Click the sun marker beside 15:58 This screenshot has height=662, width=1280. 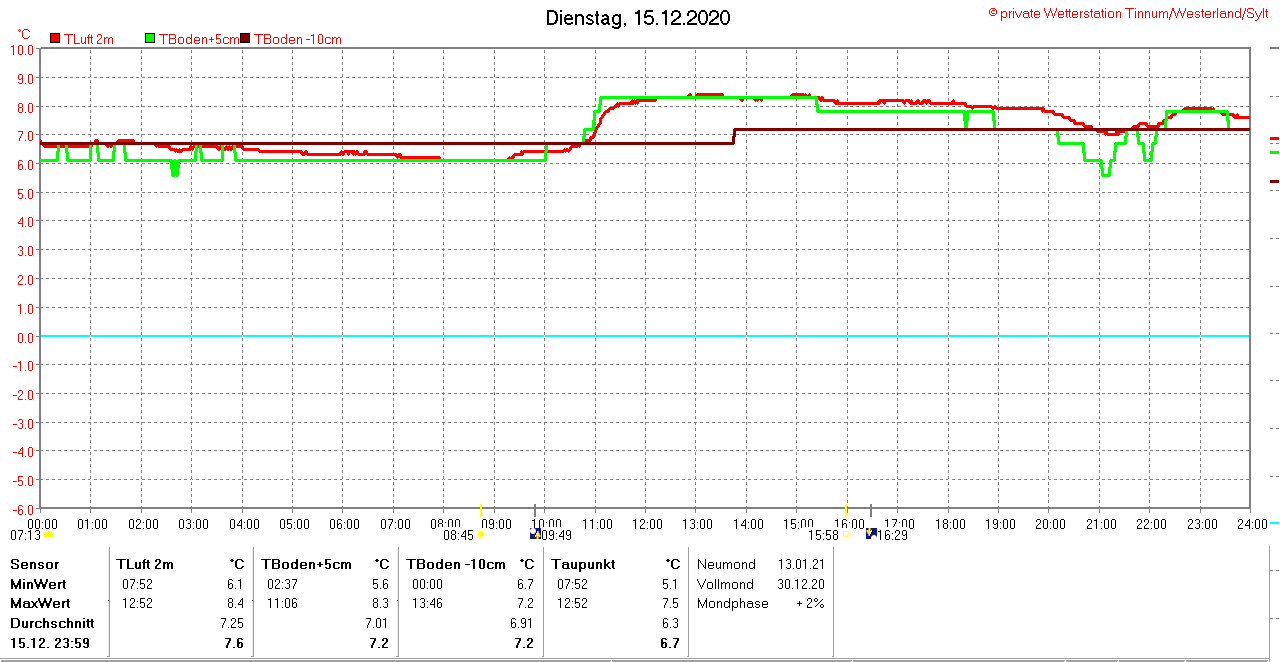846,534
